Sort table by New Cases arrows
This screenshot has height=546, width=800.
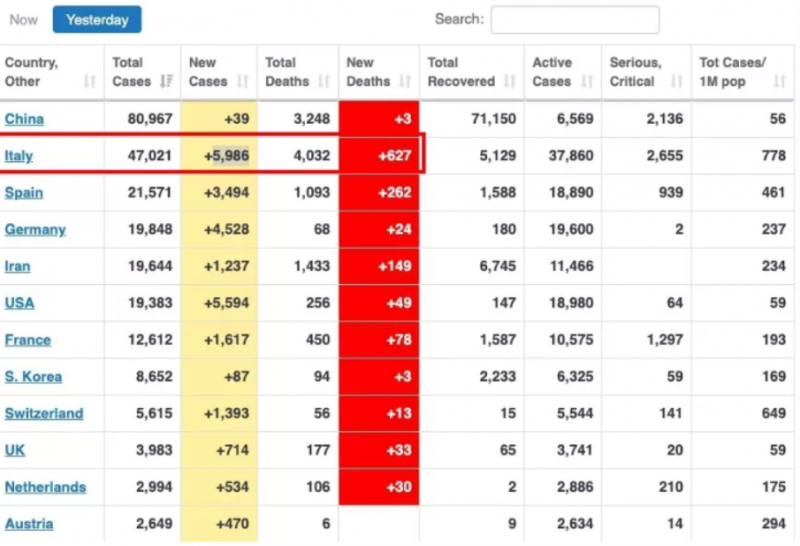click(x=243, y=82)
